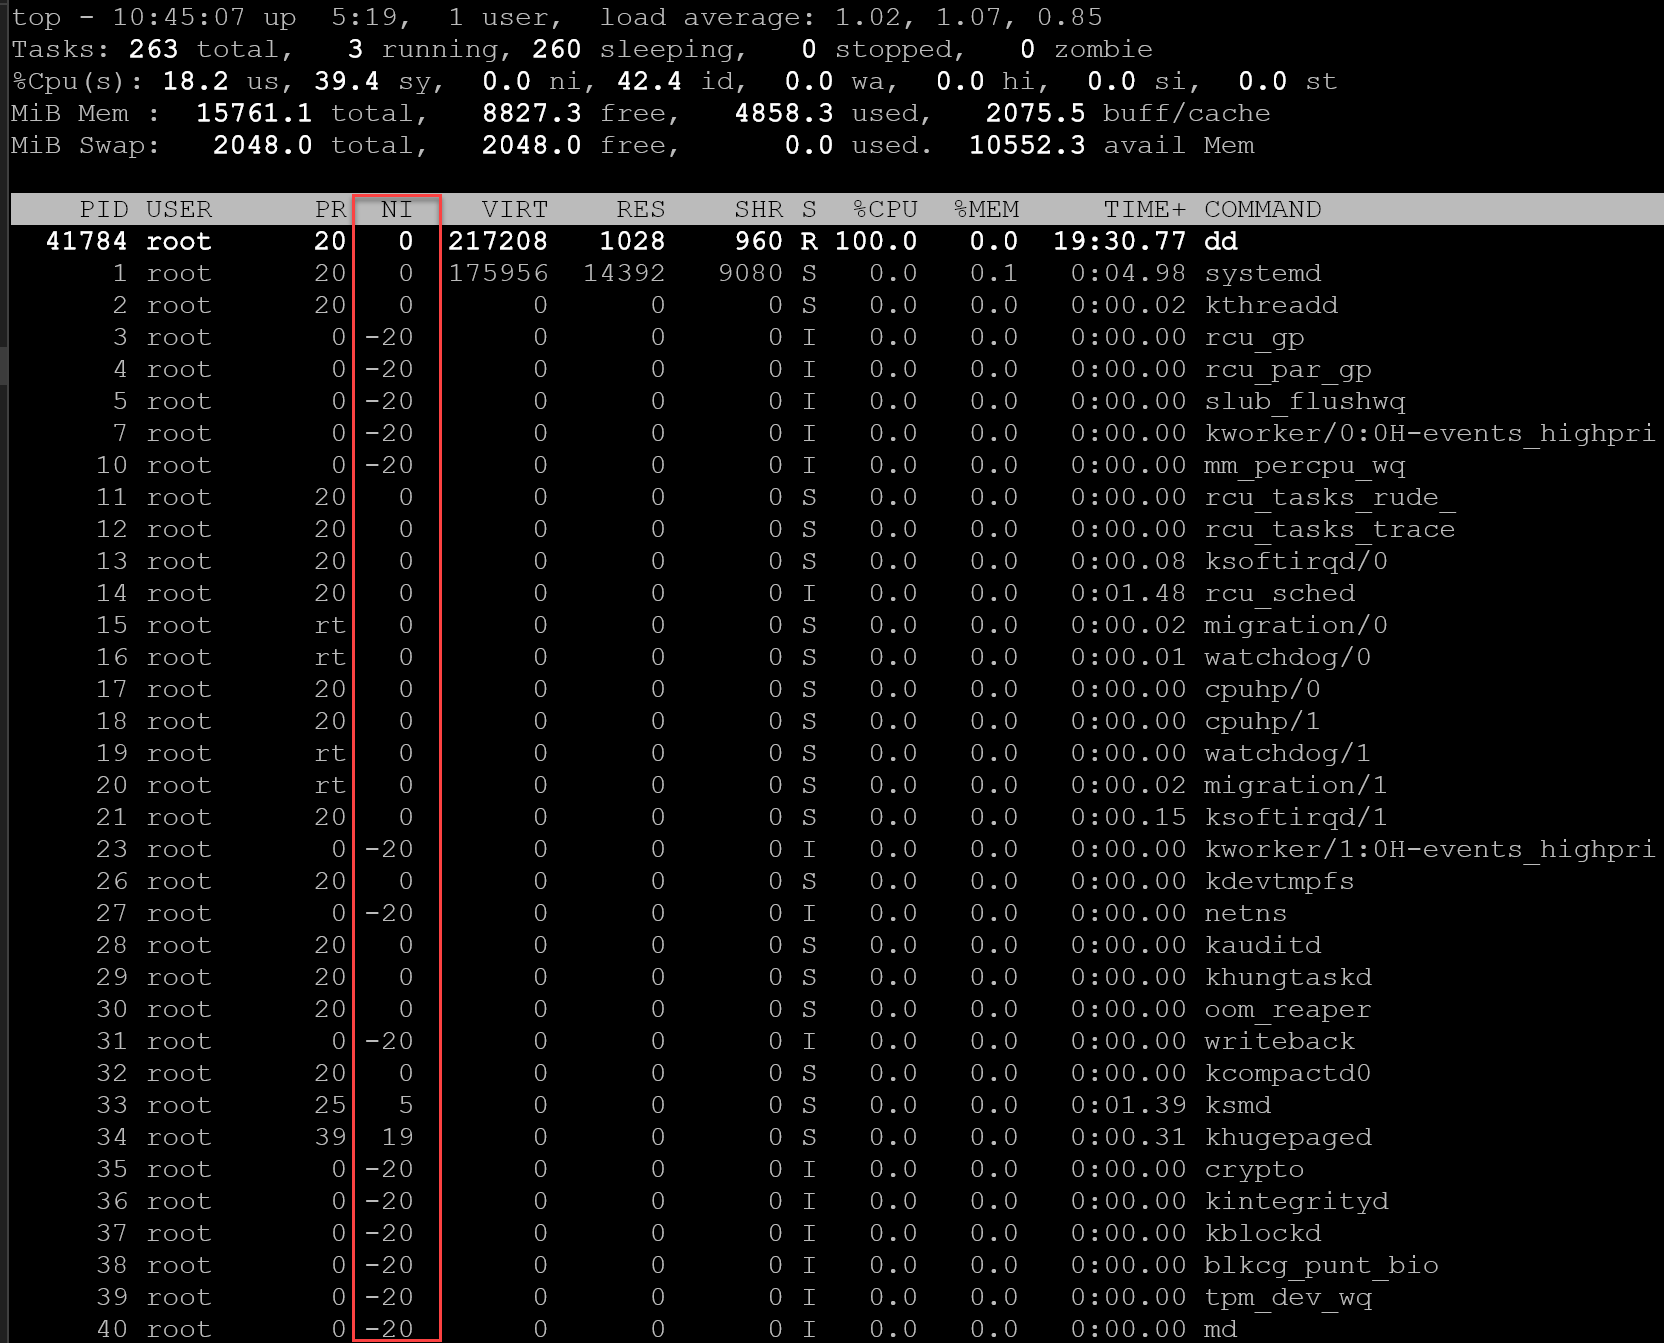This screenshot has width=1664, height=1343.
Task: Click the 15761.1 total memory value
Action: point(254,113)
